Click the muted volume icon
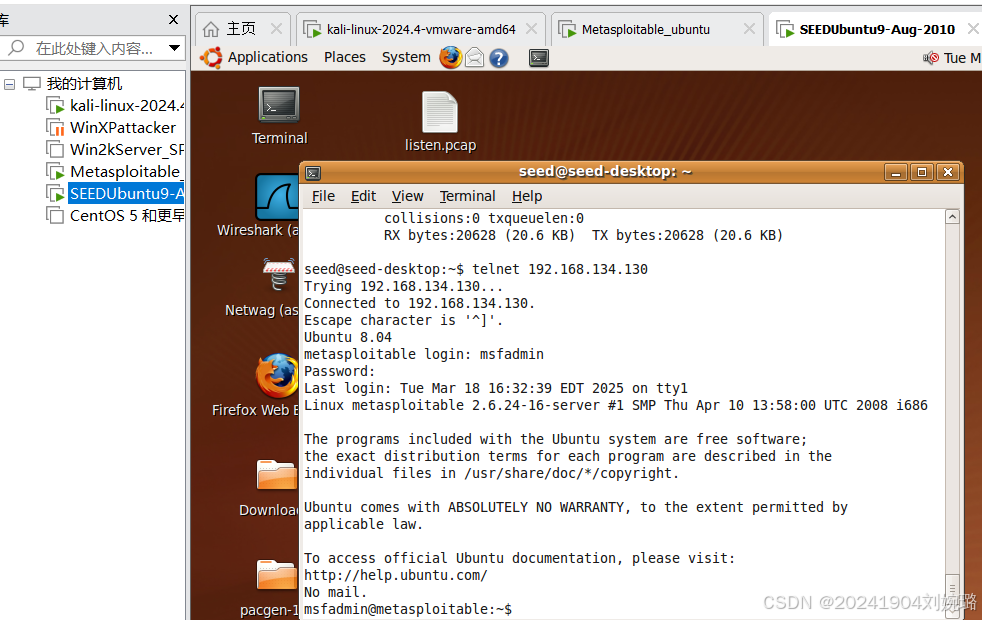 coord(931,58)
